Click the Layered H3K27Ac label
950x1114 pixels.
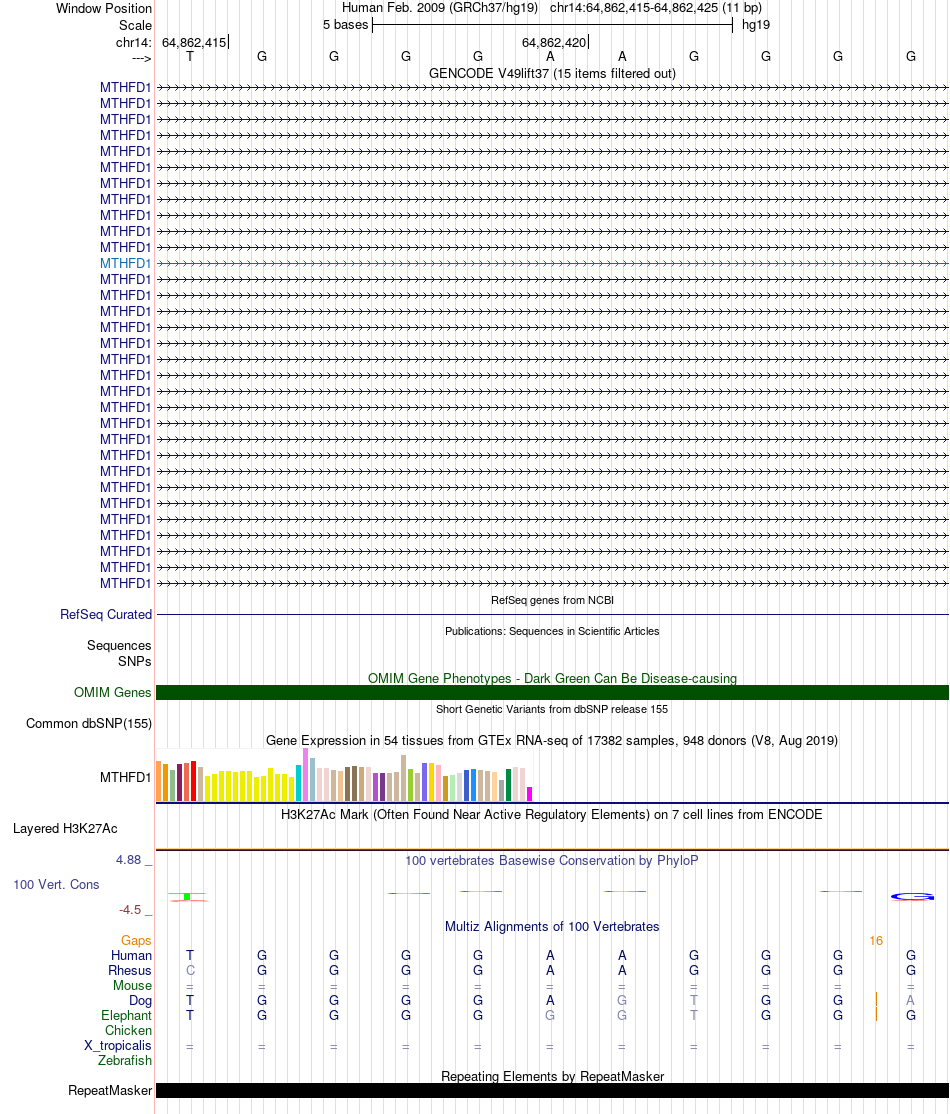pos(65,828)
